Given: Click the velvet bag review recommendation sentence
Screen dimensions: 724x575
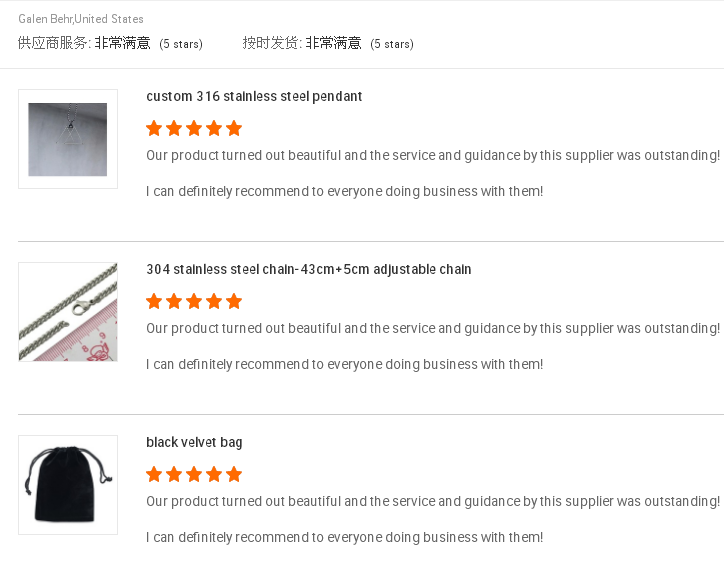Looking at the screenshot, I should pos(344,538).
